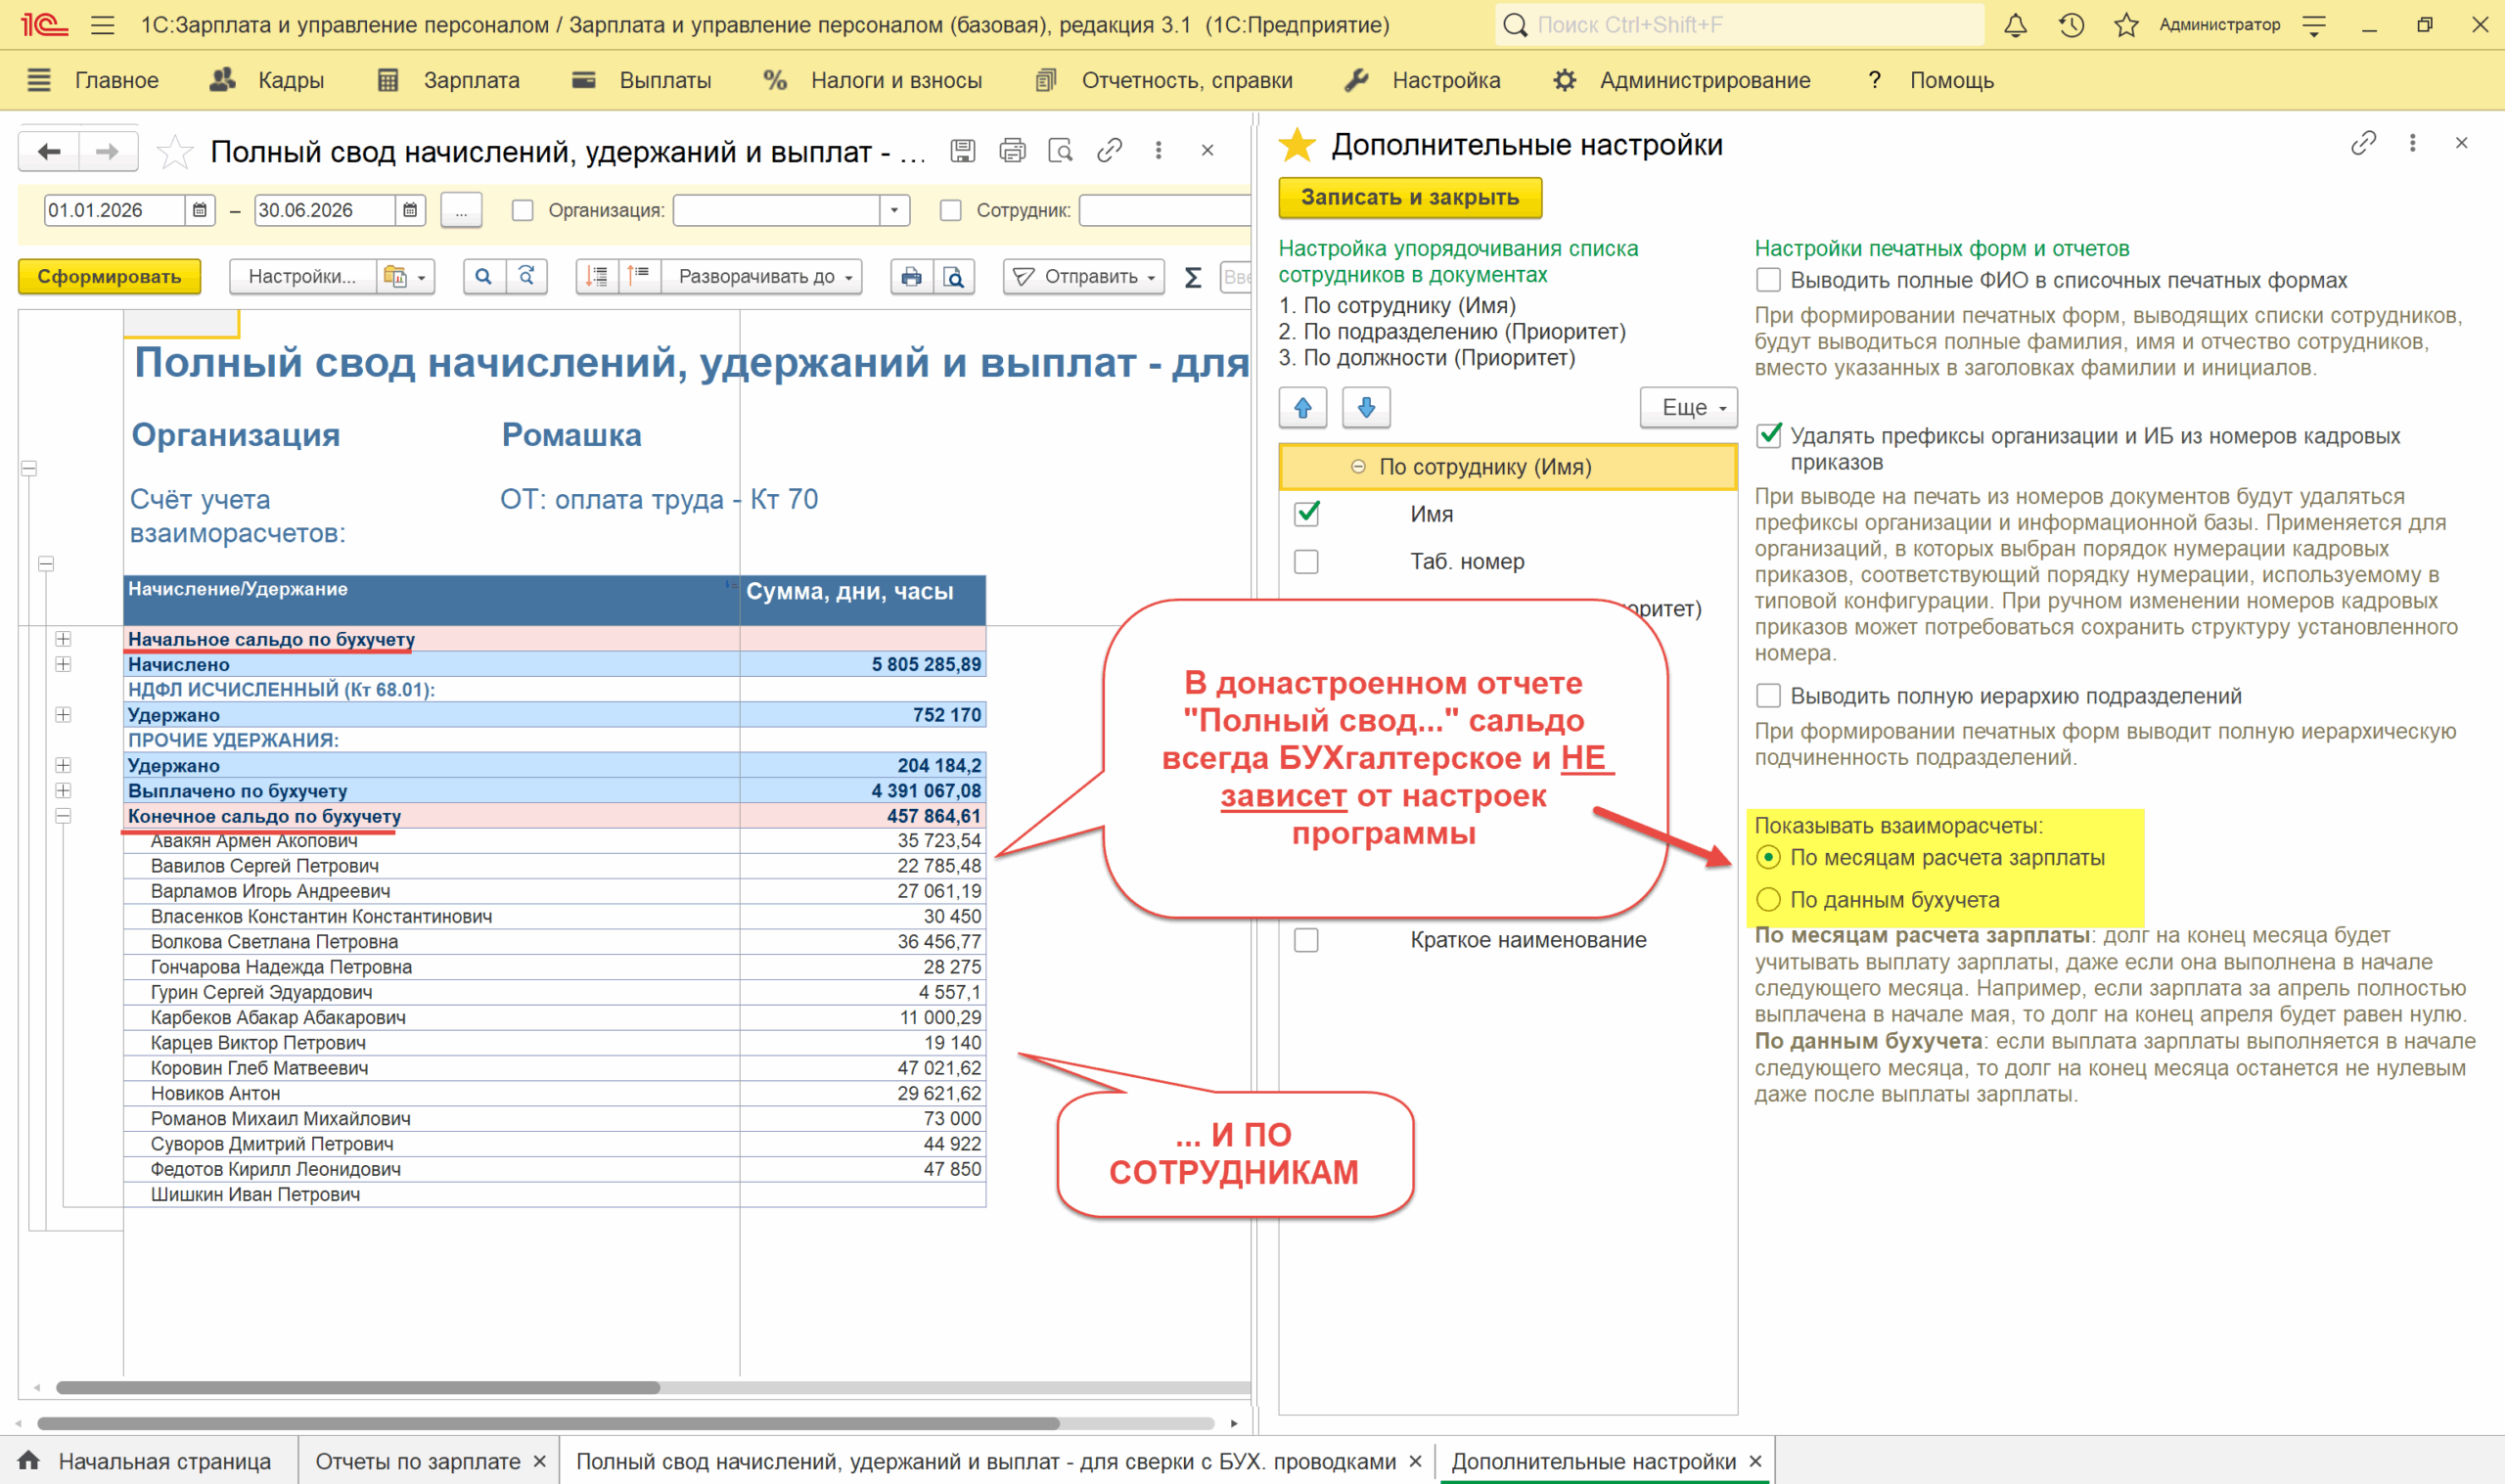Check Выводить полные ФИО option
The height and width of the screenshot is (1484, 2505).
[x=1768, y=280]
